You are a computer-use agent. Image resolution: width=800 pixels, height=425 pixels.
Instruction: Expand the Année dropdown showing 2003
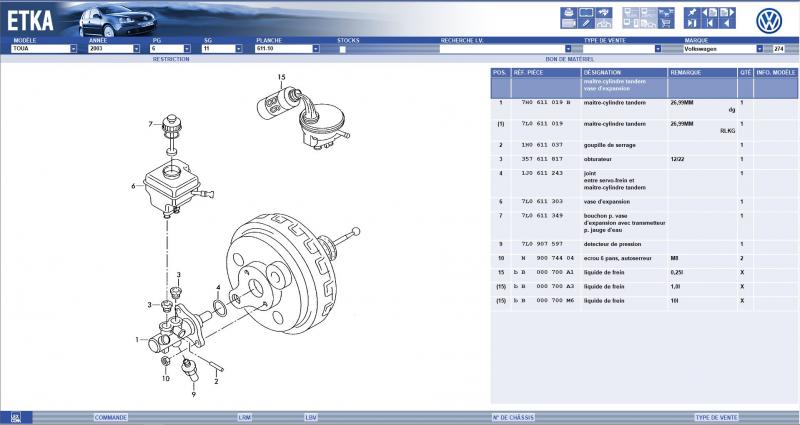(x=138, y=48)
